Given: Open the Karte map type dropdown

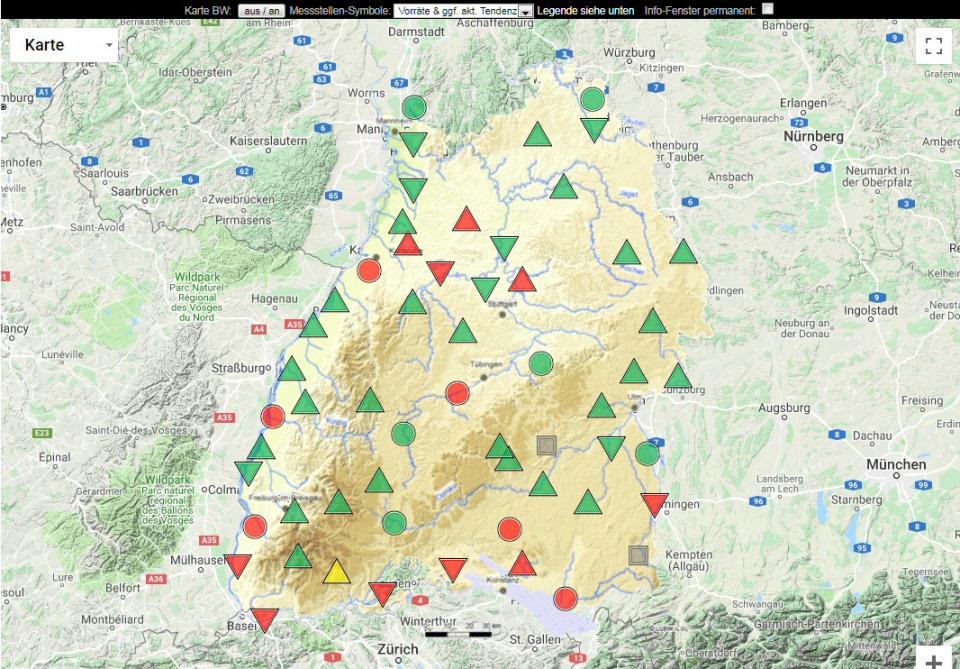Looking at the screenshot, I should [x=64, y=45].
